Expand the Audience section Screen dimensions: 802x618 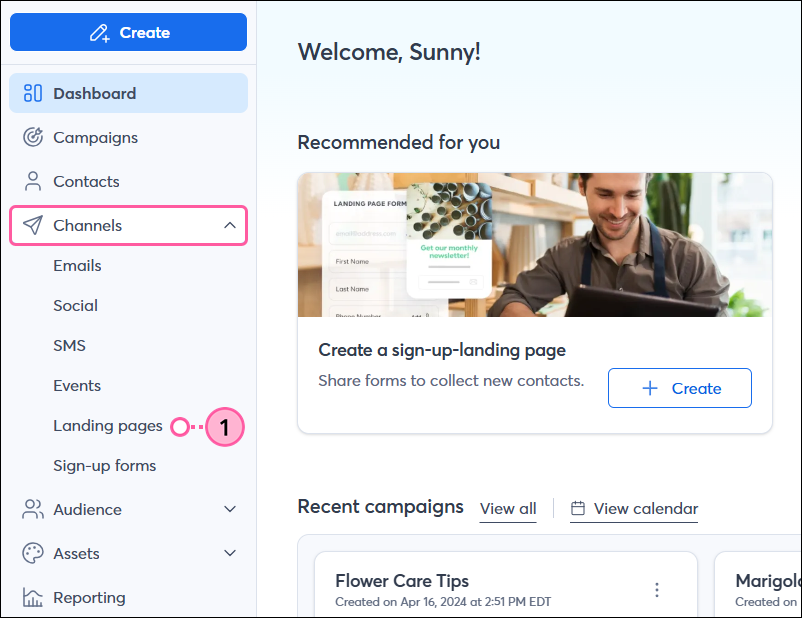point(229,509)
